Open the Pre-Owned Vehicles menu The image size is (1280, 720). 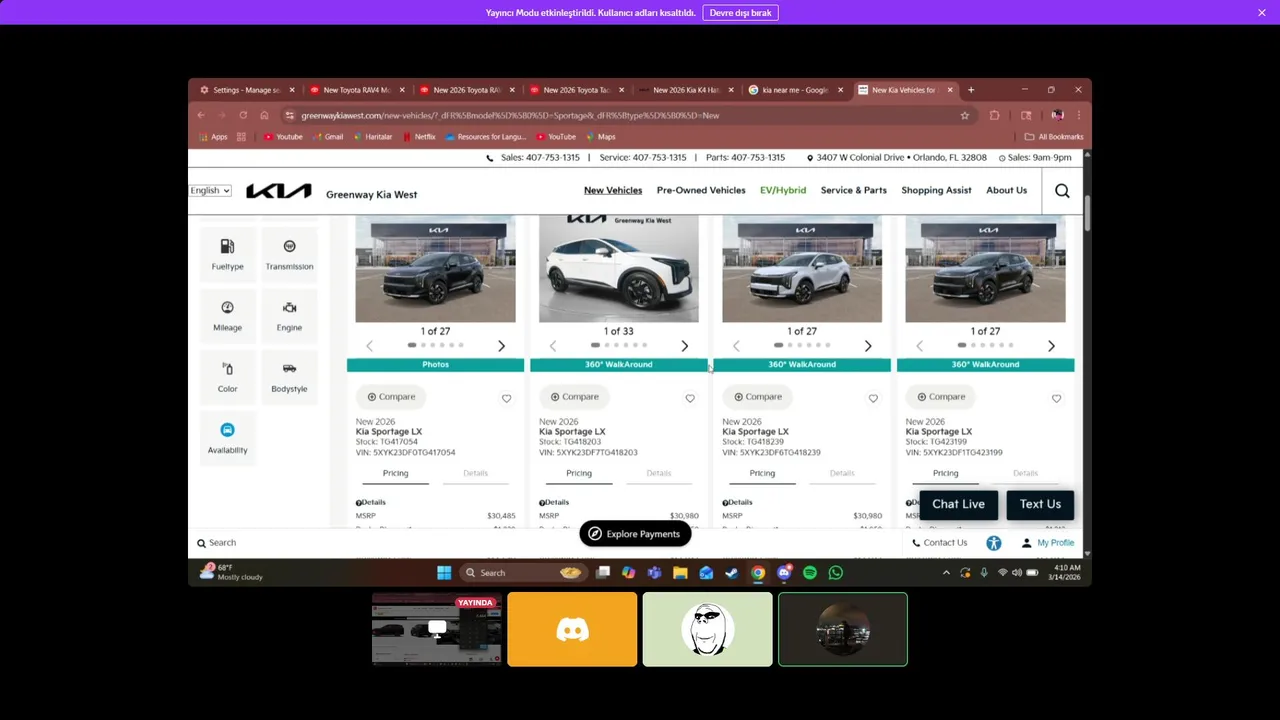(701, 190)
